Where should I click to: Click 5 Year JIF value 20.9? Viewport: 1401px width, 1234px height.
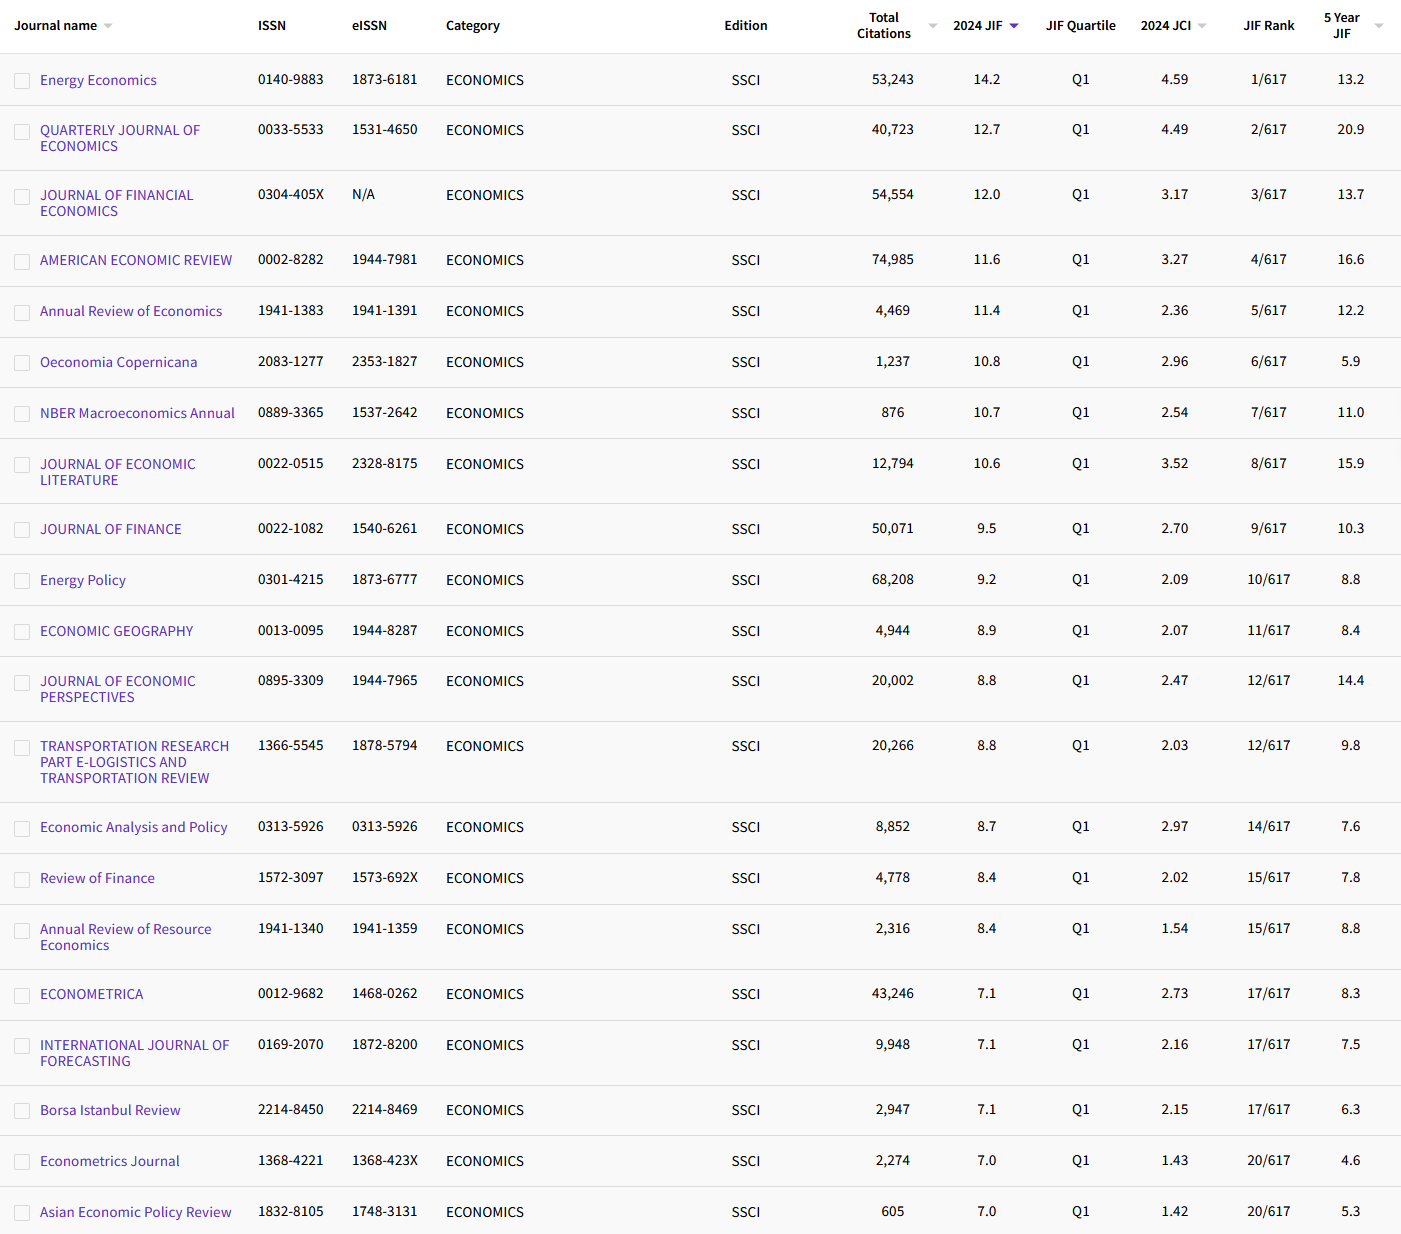pos(1351,129)
